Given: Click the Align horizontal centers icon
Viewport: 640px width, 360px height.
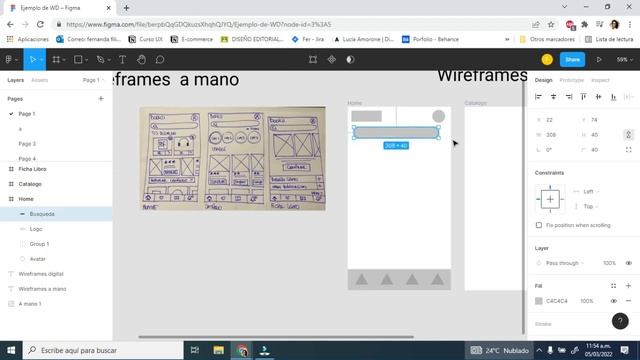Looking at the screenshot, I should pyautogui.click(x=553, y=97).
